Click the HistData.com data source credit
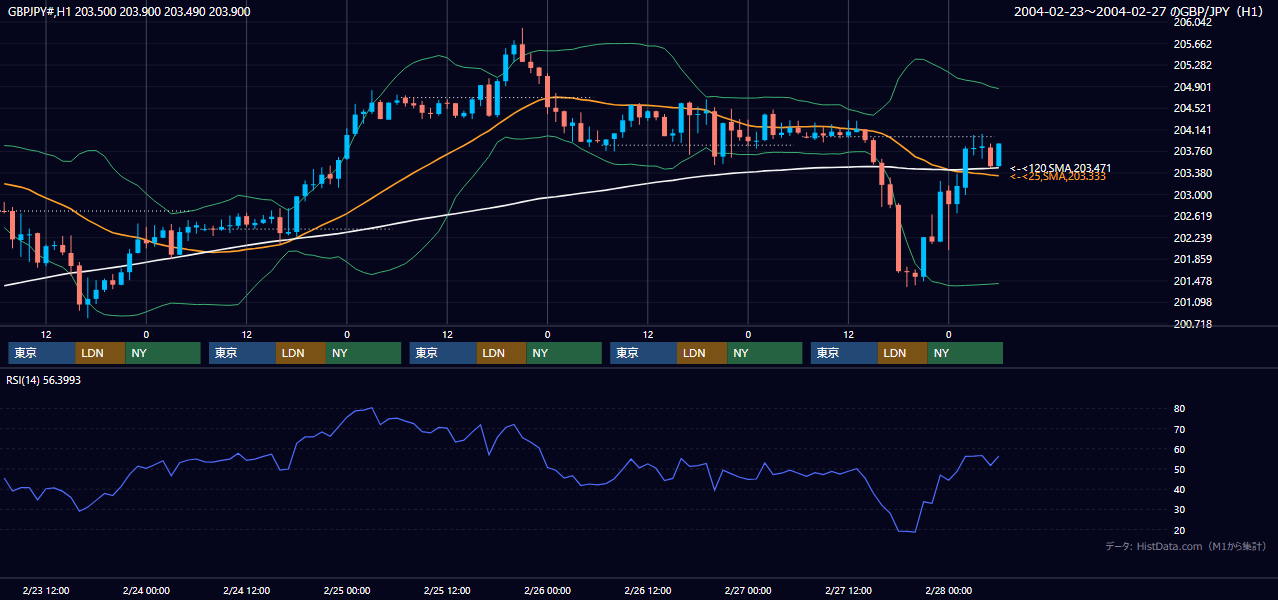This screenshot has width=1278, height=600. pos(1186,547)
